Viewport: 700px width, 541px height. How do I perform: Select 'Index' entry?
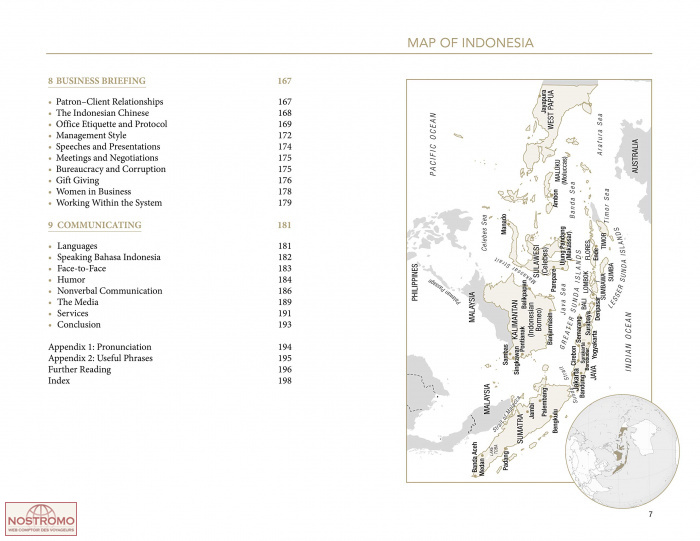click(59, 380)
